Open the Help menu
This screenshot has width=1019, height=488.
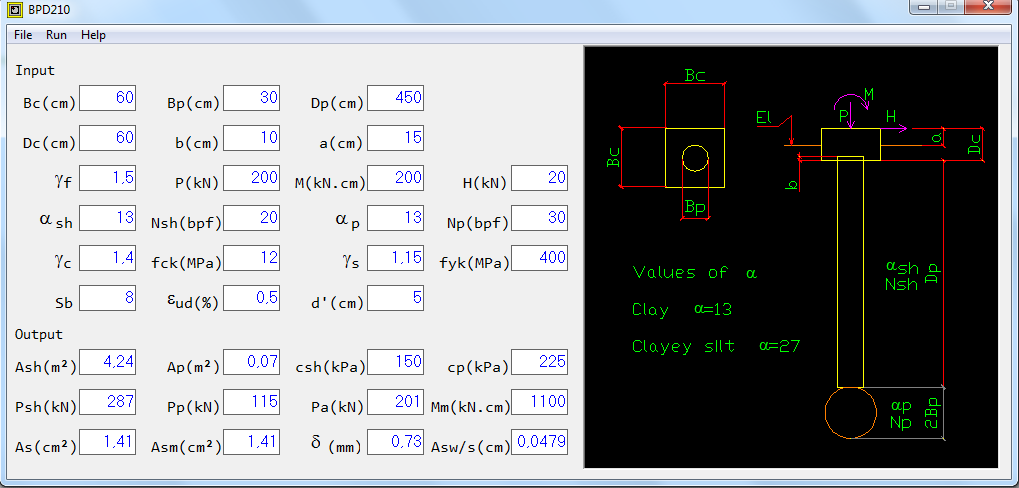tap(93, 35)
